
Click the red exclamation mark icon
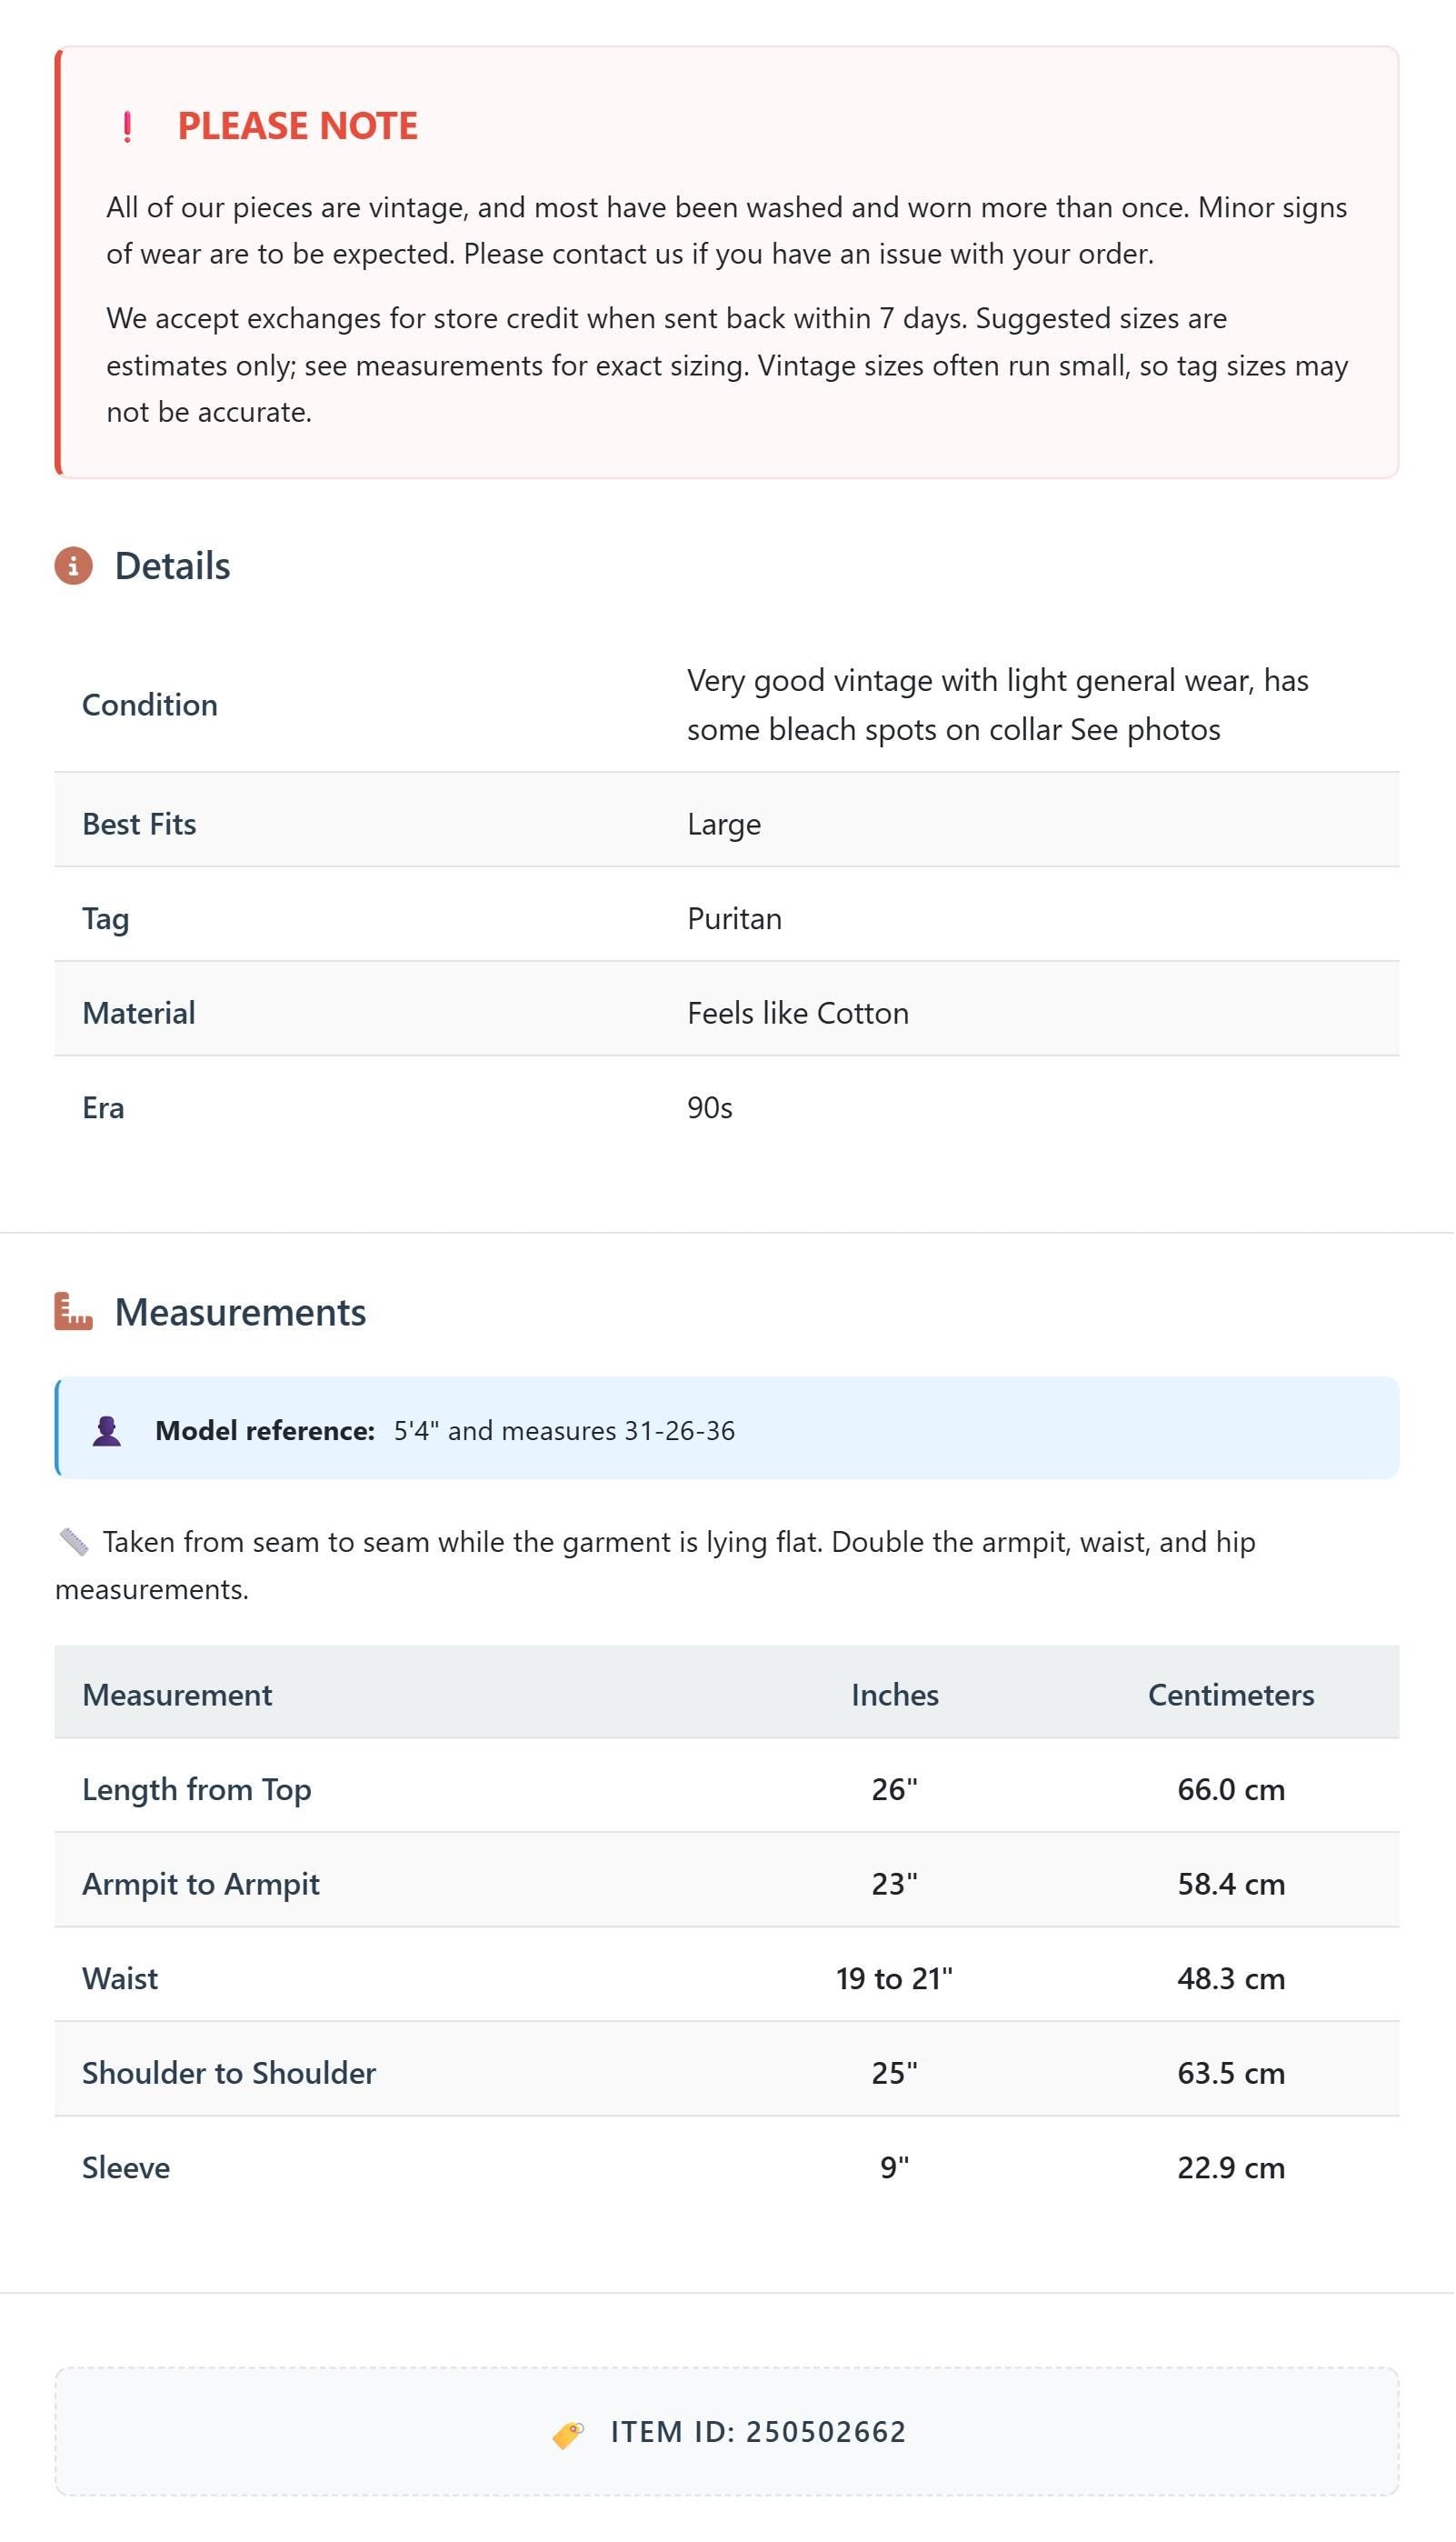coord(127,127)
